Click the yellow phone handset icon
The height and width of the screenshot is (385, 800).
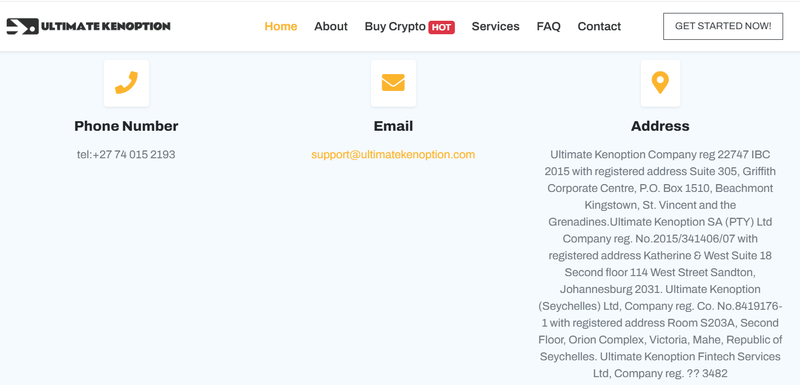coord(126,83)
